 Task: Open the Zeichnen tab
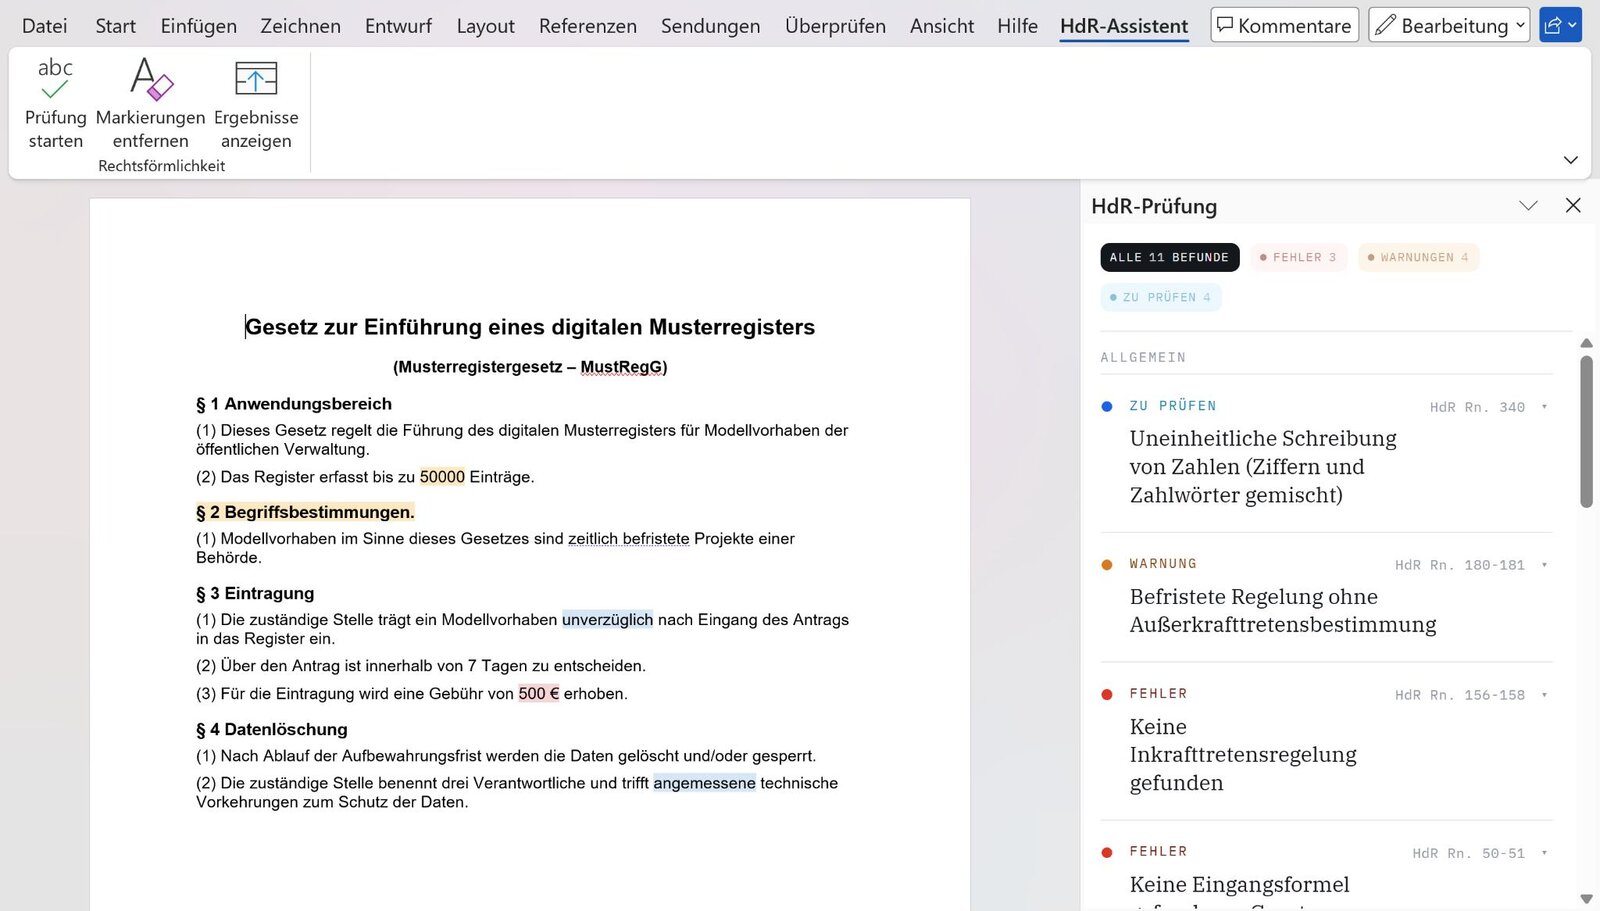click(x=301, y=26)
